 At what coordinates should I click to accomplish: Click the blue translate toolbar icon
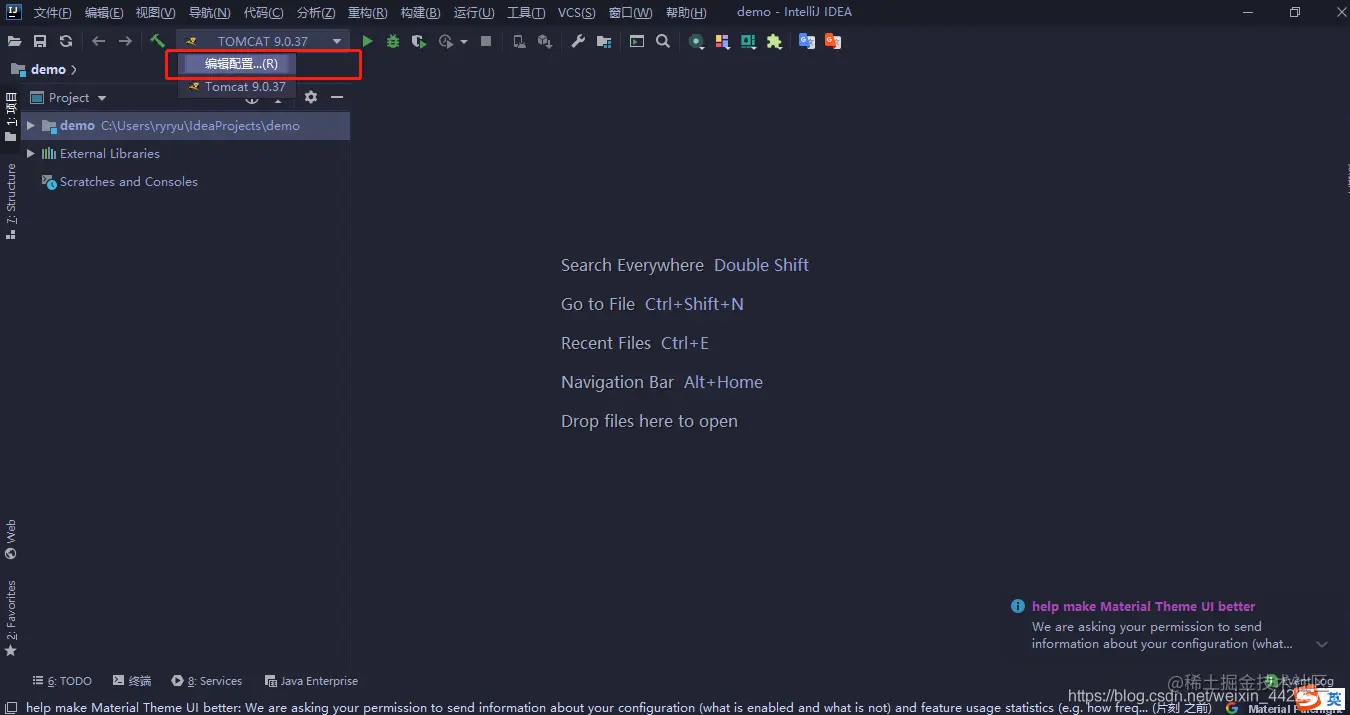(807, 41)
